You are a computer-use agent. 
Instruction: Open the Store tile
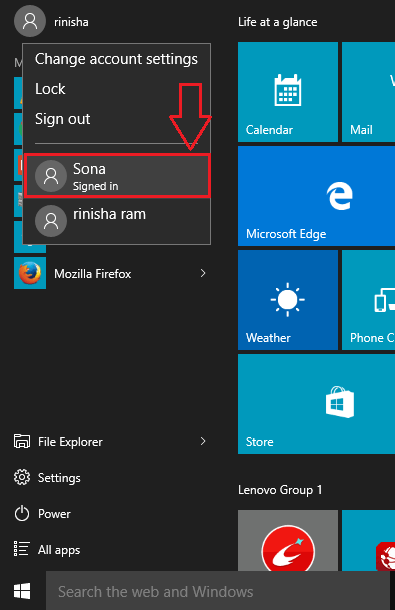point(316,404)
